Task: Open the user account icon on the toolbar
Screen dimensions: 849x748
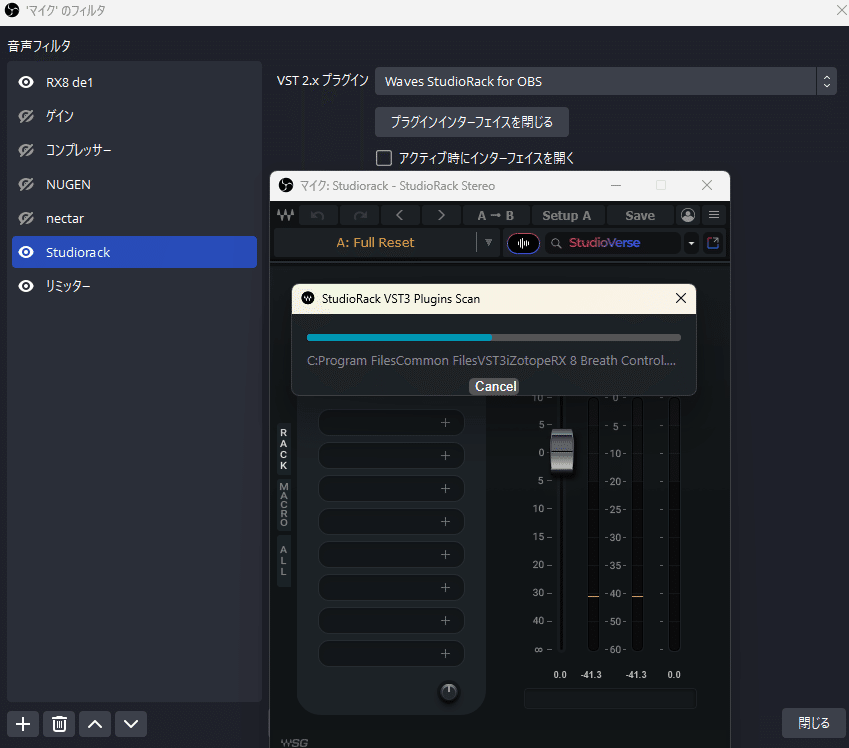Action: tap(687, 214)
